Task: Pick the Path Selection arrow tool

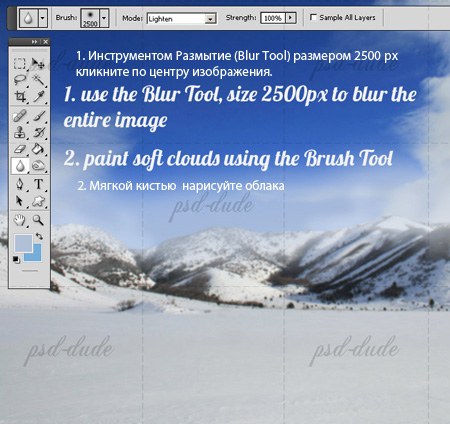Action: [20, 201]
